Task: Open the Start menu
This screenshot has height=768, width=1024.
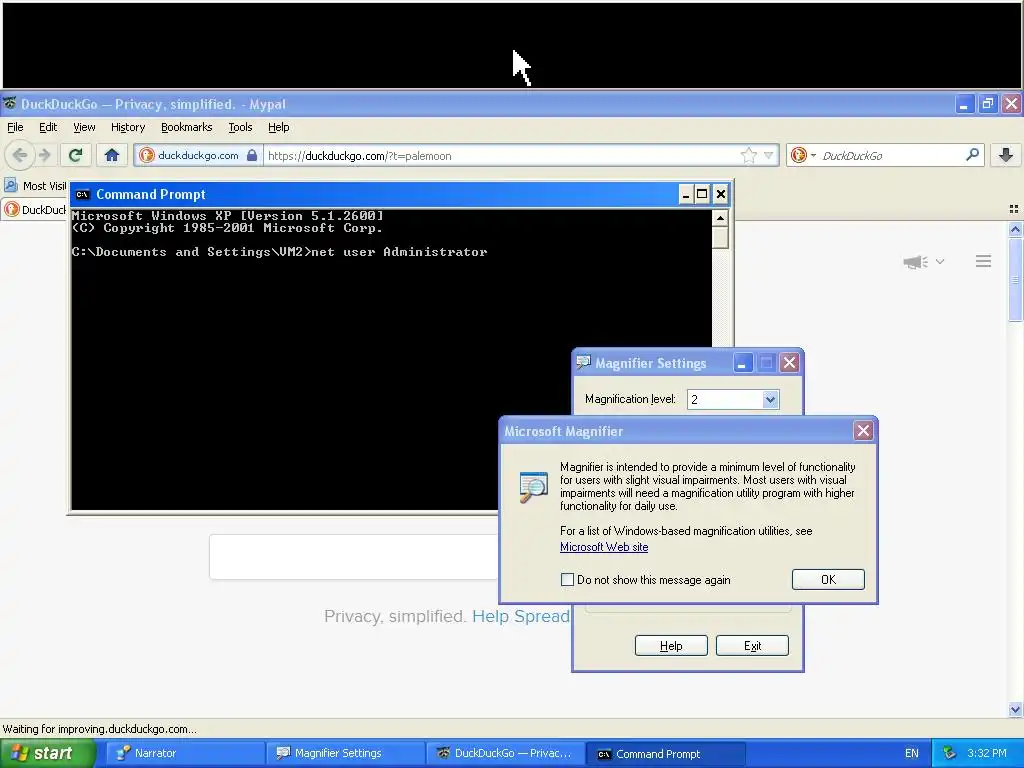Action: (47, 753)
